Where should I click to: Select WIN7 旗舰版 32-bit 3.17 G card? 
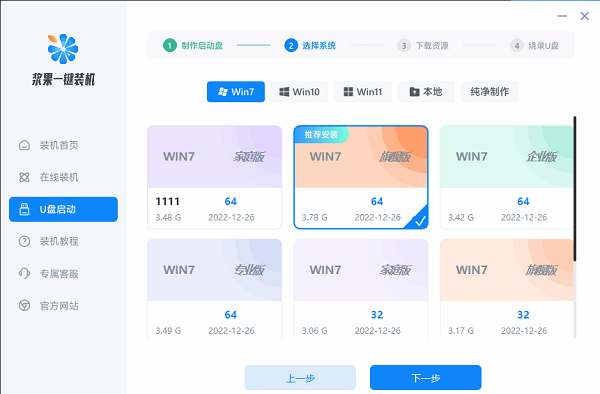[507, 289]
